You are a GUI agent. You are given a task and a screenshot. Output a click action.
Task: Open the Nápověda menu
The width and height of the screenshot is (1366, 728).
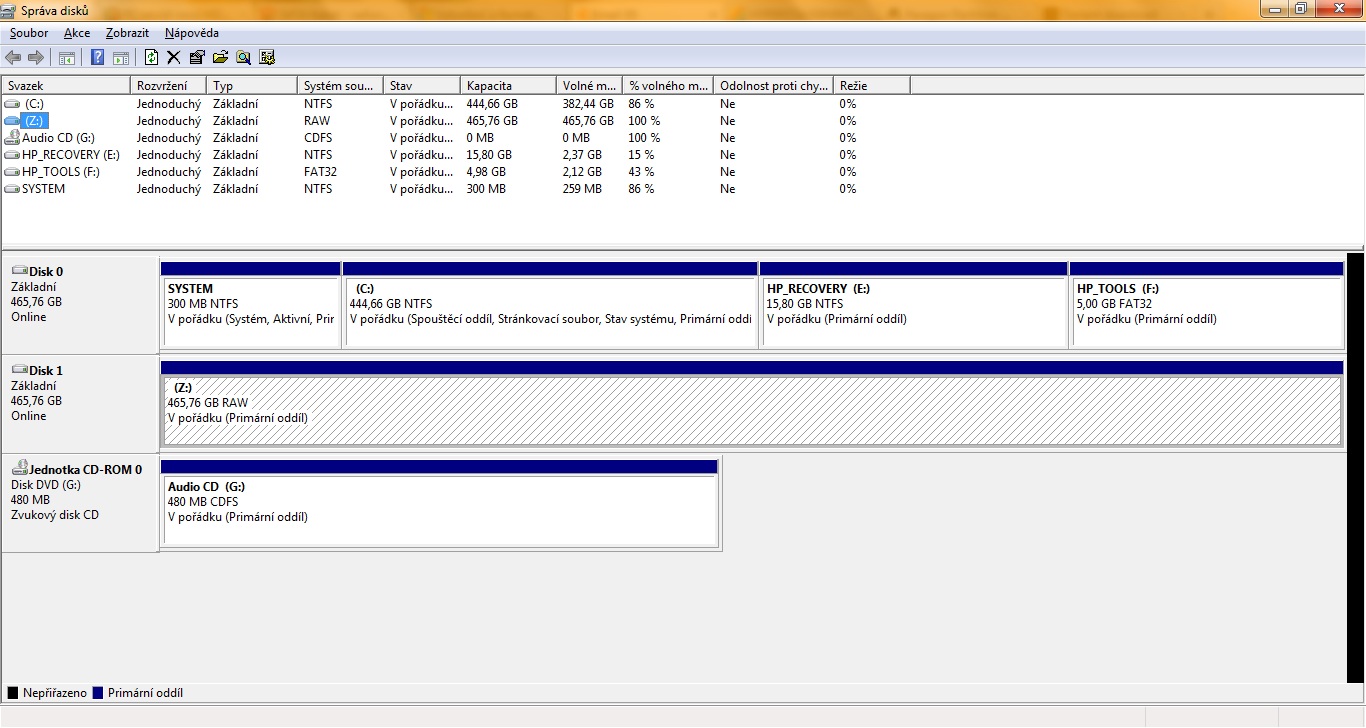pos(192,33)
